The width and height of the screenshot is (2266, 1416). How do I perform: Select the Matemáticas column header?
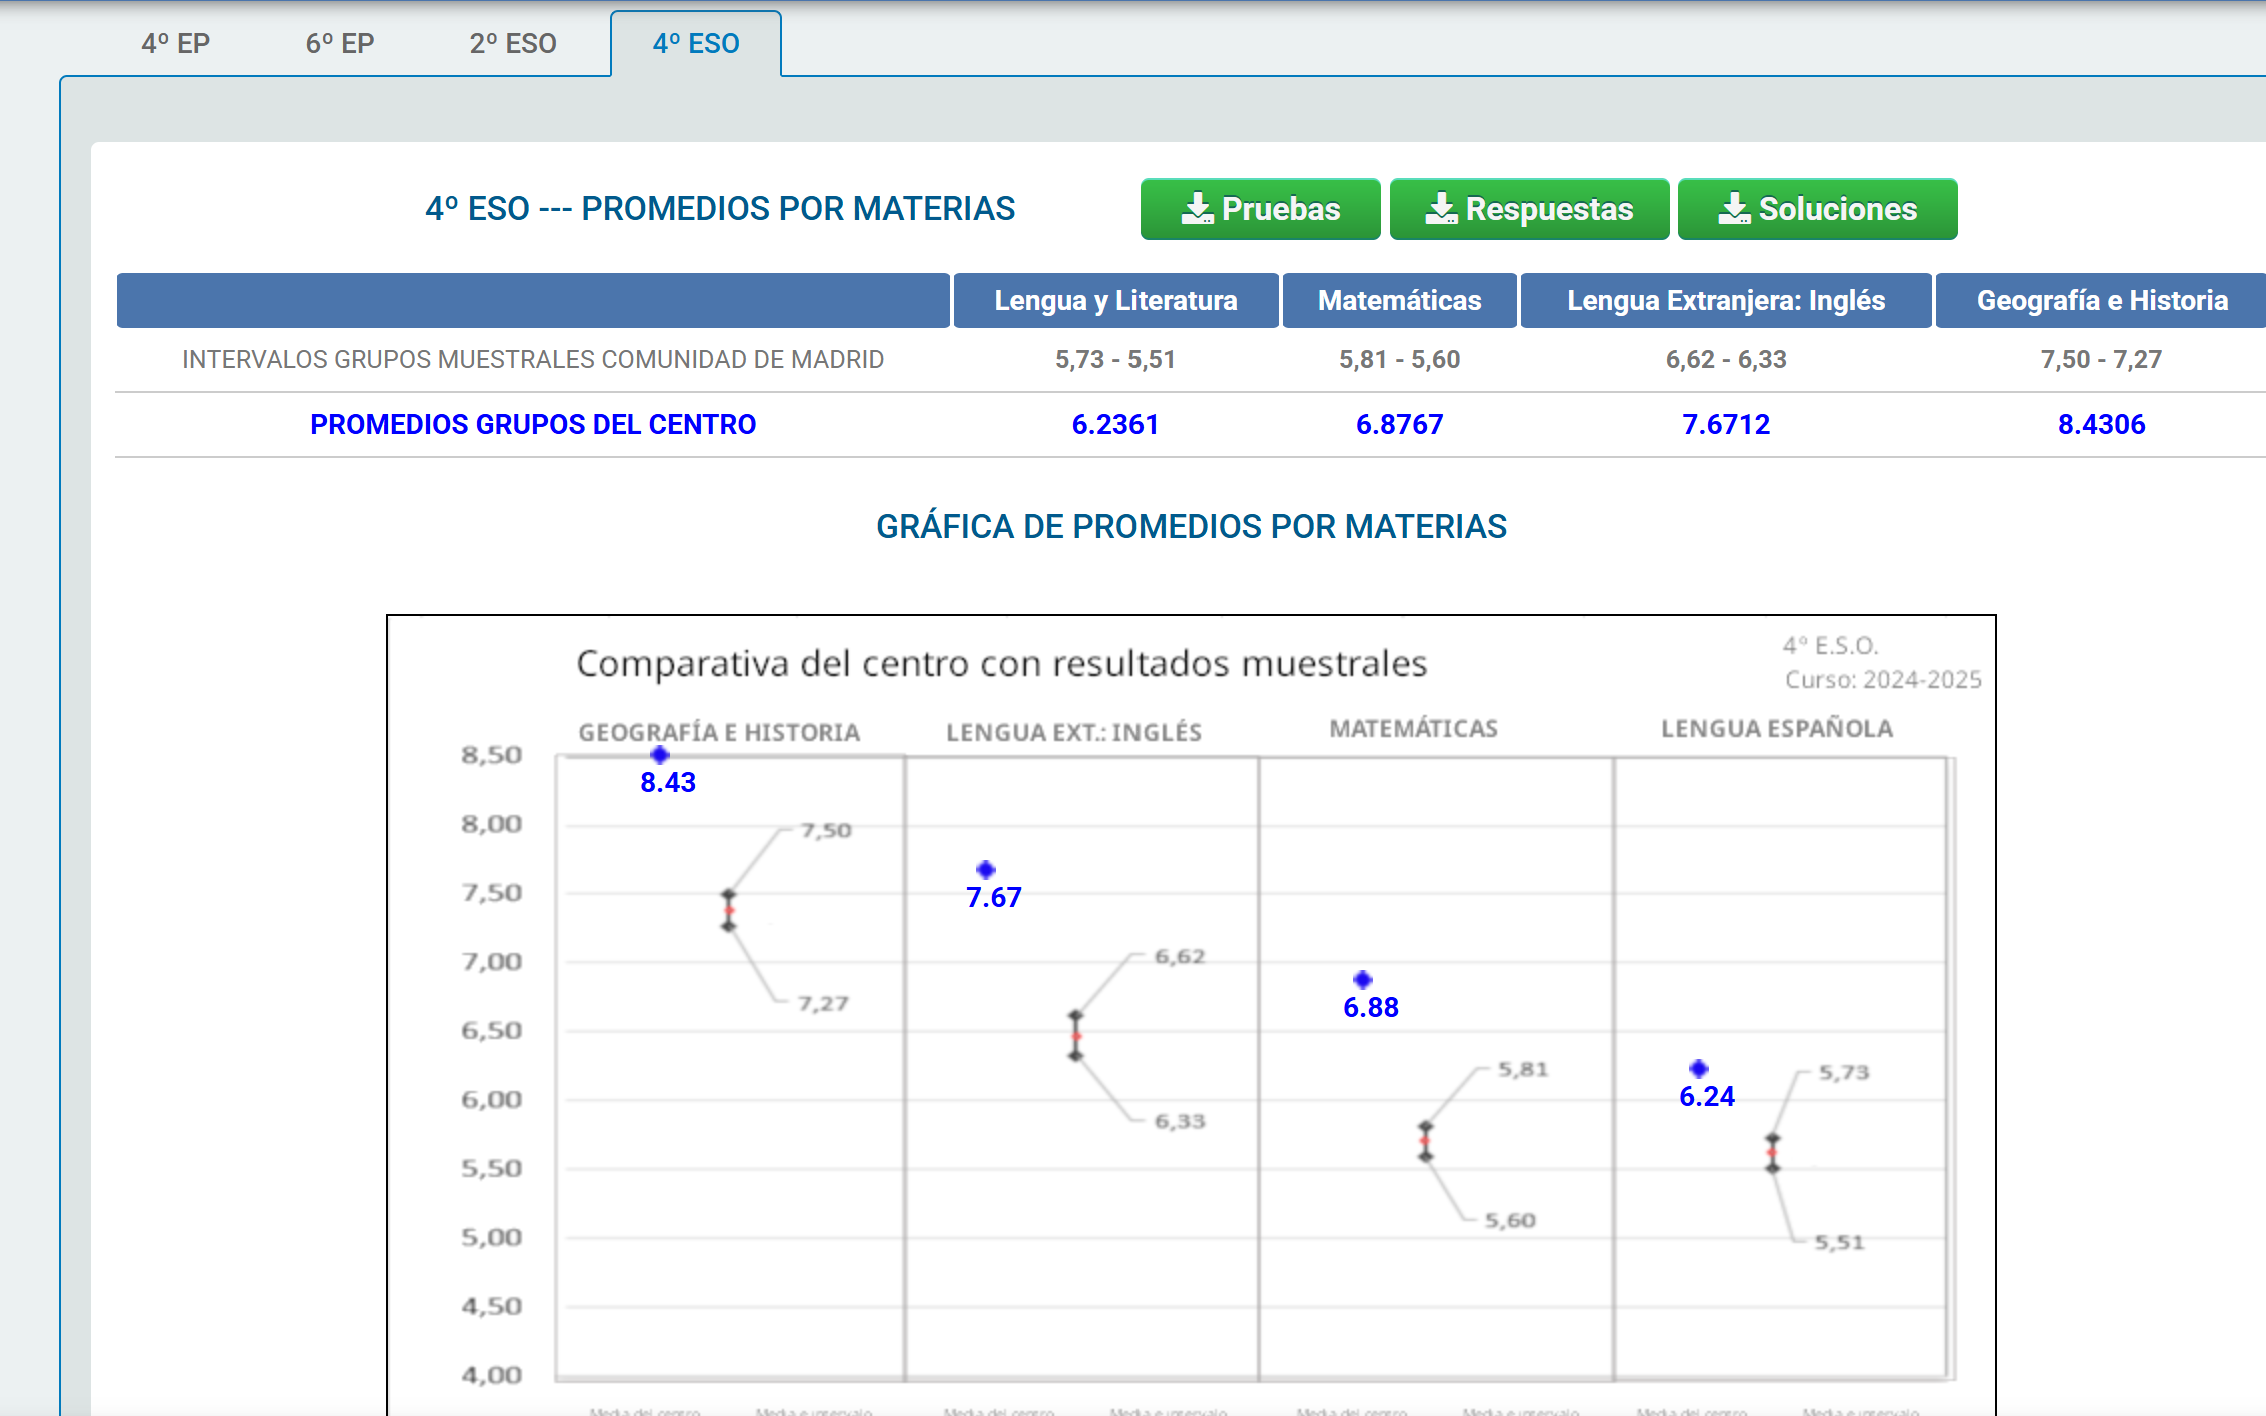(1399, 300)
